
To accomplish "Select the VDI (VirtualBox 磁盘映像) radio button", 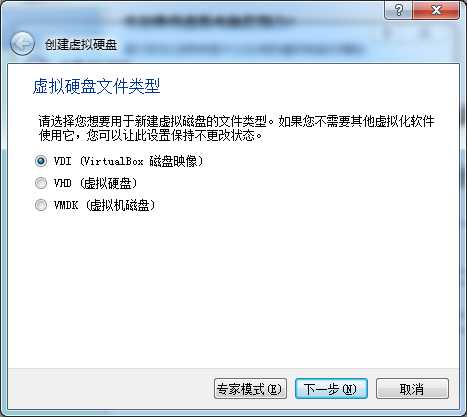I will click(x=41, y=161).
